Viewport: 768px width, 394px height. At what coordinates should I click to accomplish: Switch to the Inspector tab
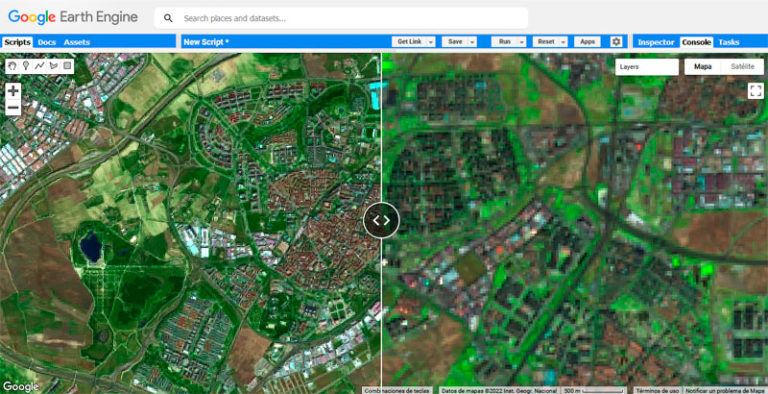pos(656,42)
